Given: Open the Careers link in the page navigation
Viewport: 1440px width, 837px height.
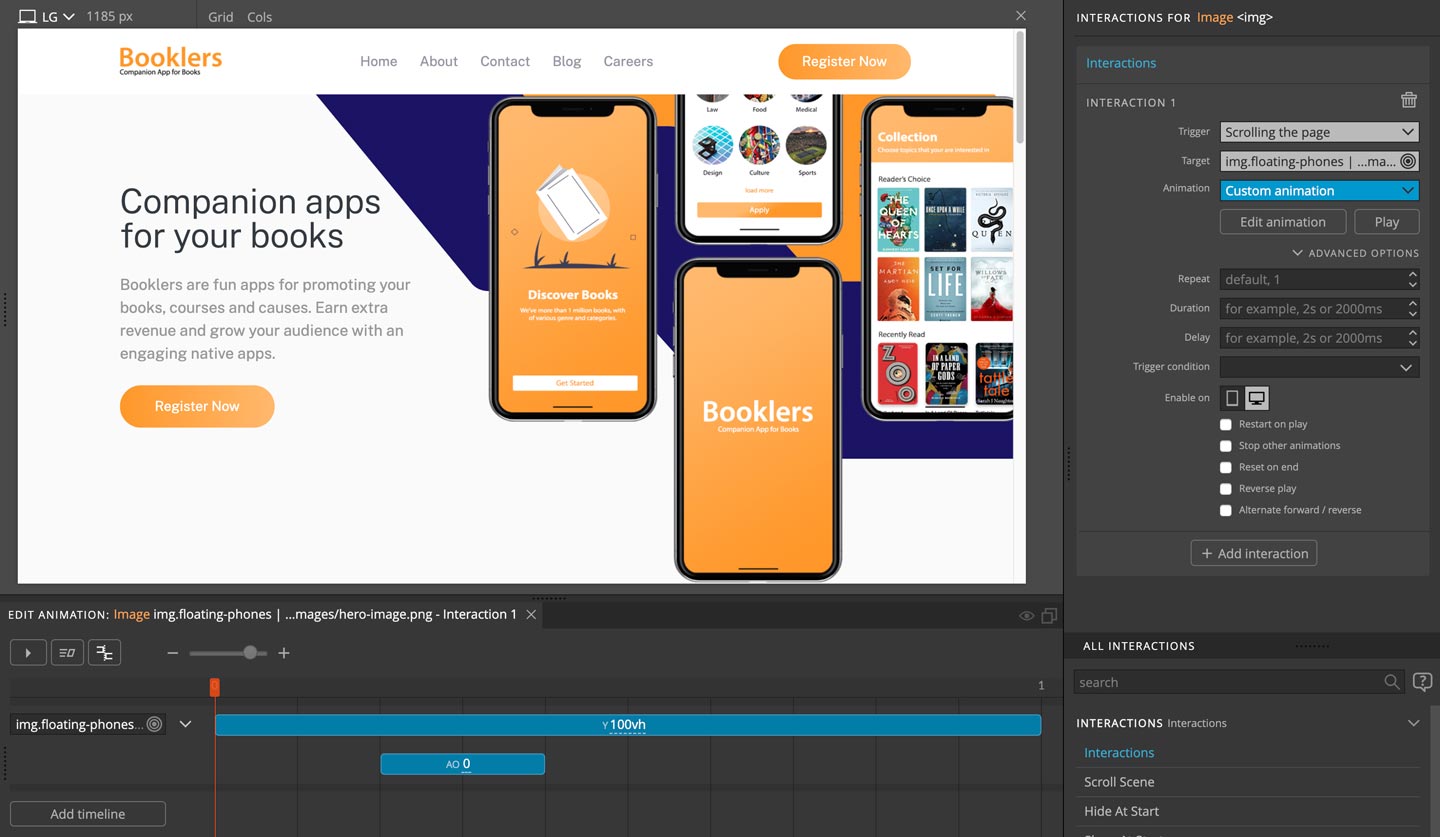Looking at the screenshot, I should (x=628, y=61).
